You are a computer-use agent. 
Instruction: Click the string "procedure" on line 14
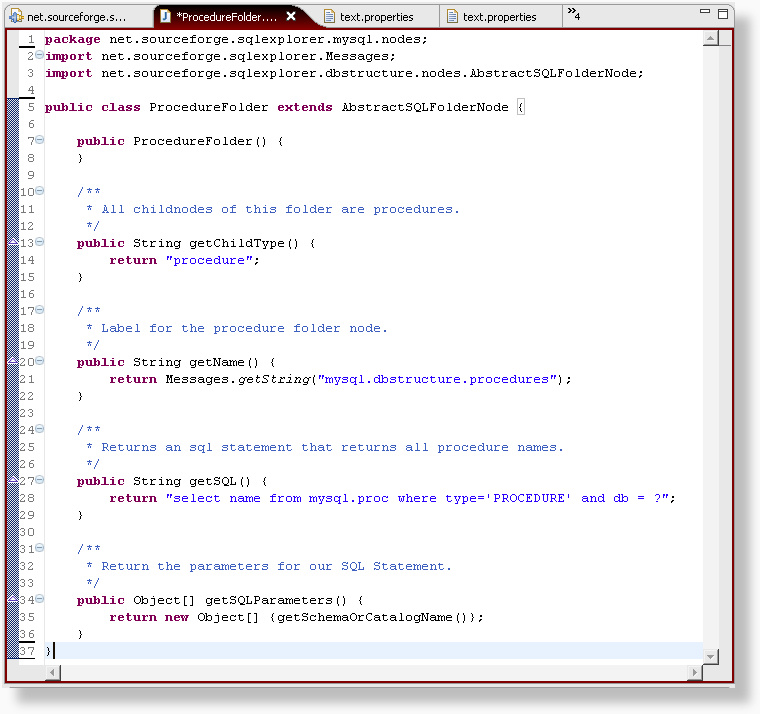coord(209,260)
